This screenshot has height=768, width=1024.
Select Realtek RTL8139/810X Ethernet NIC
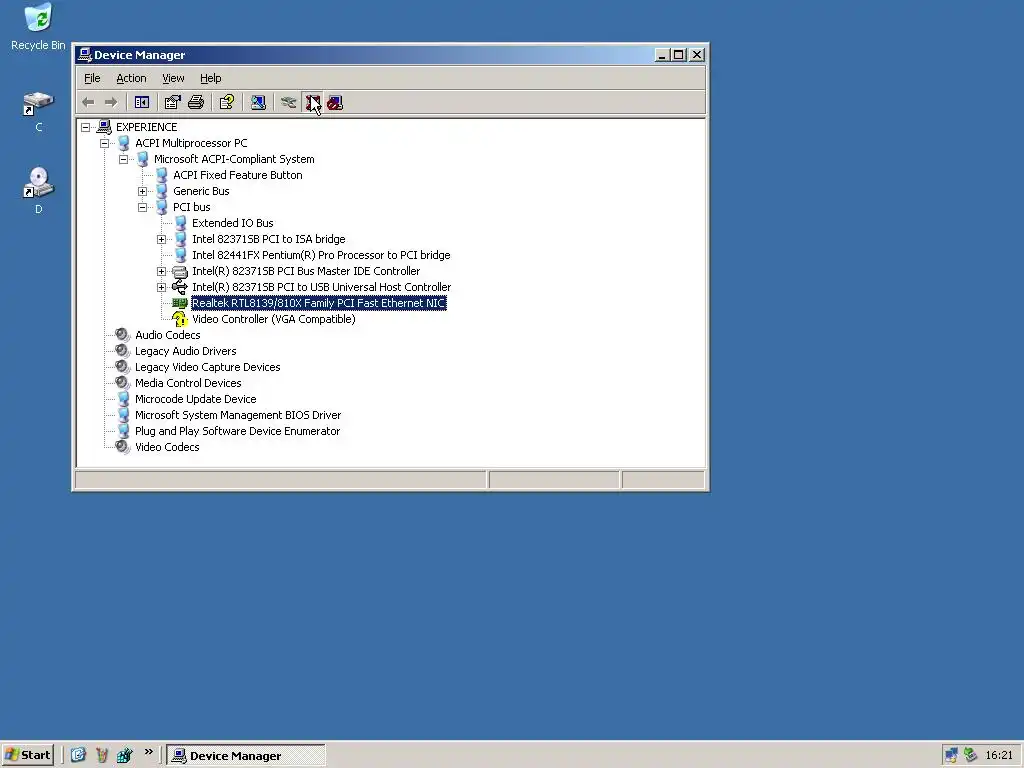(x=319, y=303)
